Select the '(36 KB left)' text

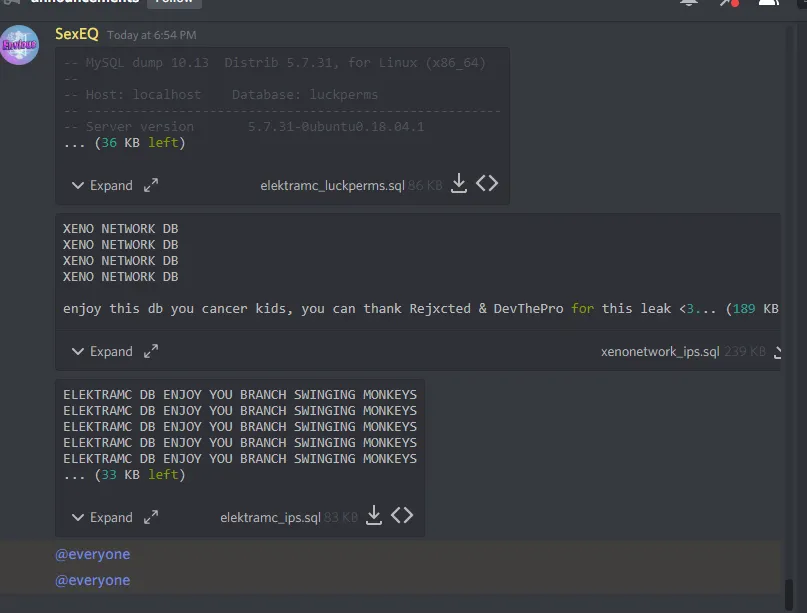140,143
